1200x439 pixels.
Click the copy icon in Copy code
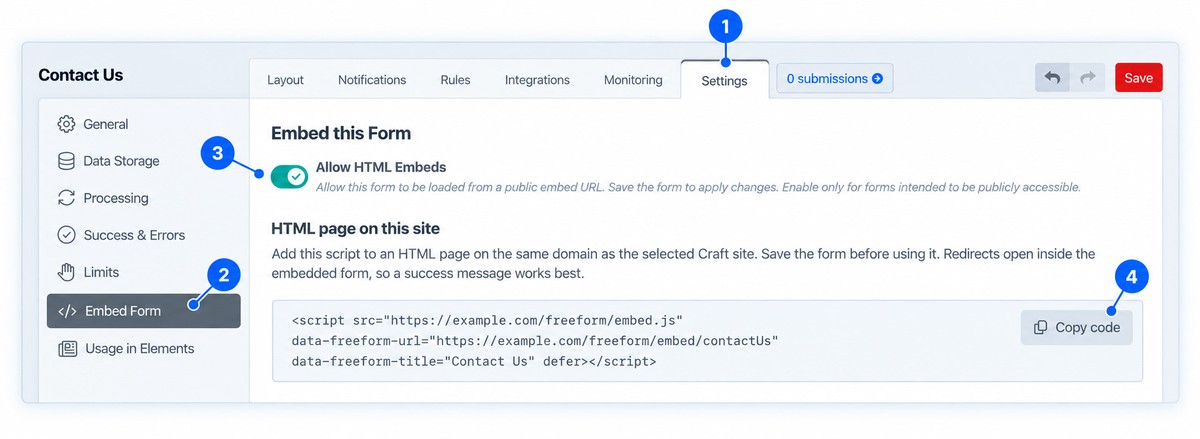tap(1041, 327)
